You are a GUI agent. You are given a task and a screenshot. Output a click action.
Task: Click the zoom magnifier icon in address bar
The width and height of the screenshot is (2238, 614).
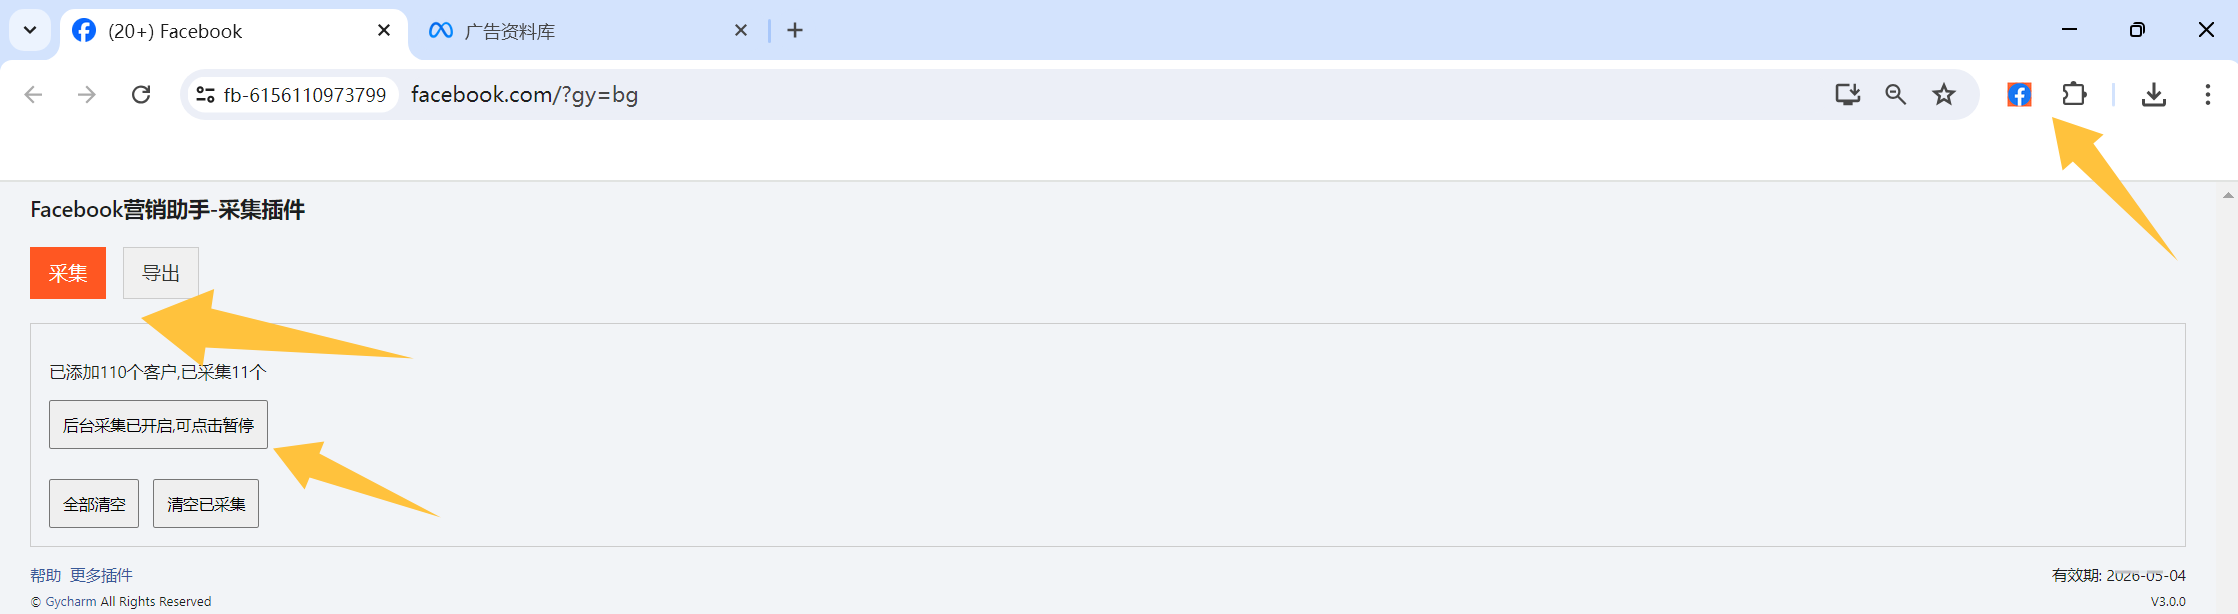[x=1895, y=95]
